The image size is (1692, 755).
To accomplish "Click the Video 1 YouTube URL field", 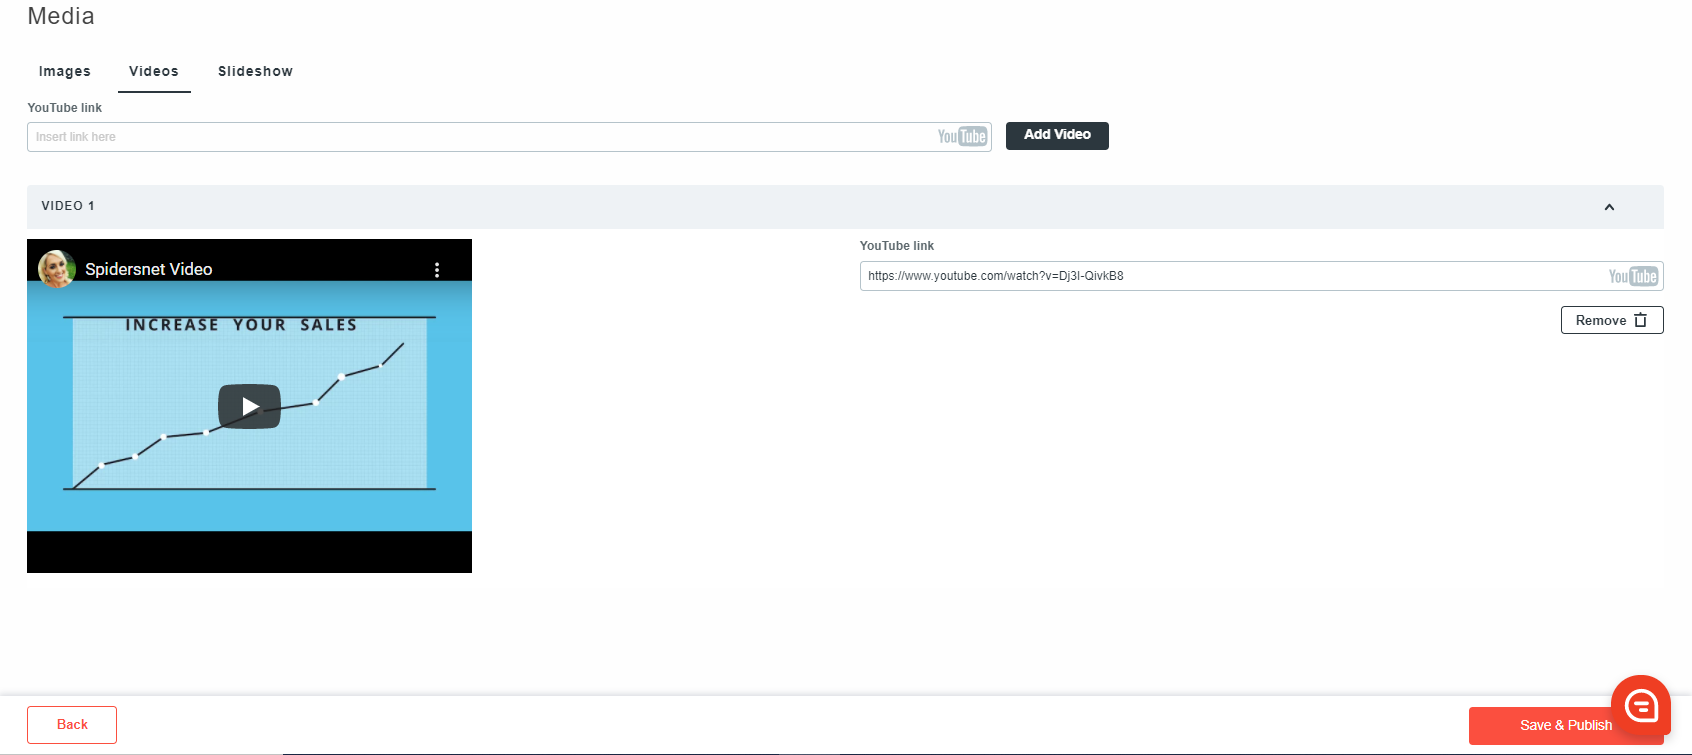I will coord(1230,276).
